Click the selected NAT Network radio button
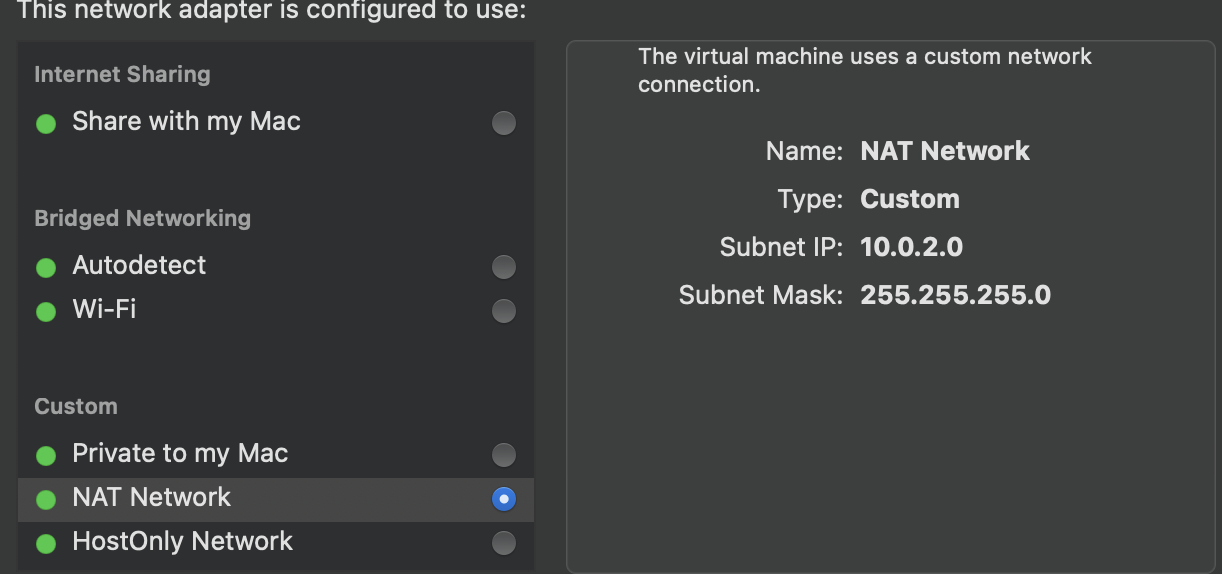 tap(504, 498)
